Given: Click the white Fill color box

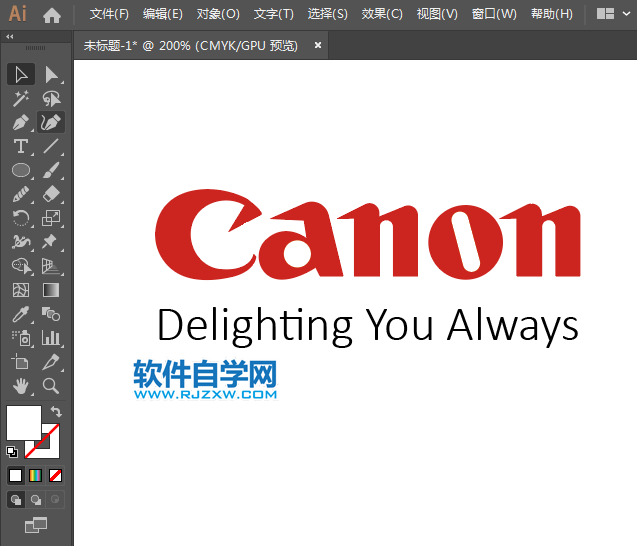Looking at the screenshot, I should click(x=24, y=422).
